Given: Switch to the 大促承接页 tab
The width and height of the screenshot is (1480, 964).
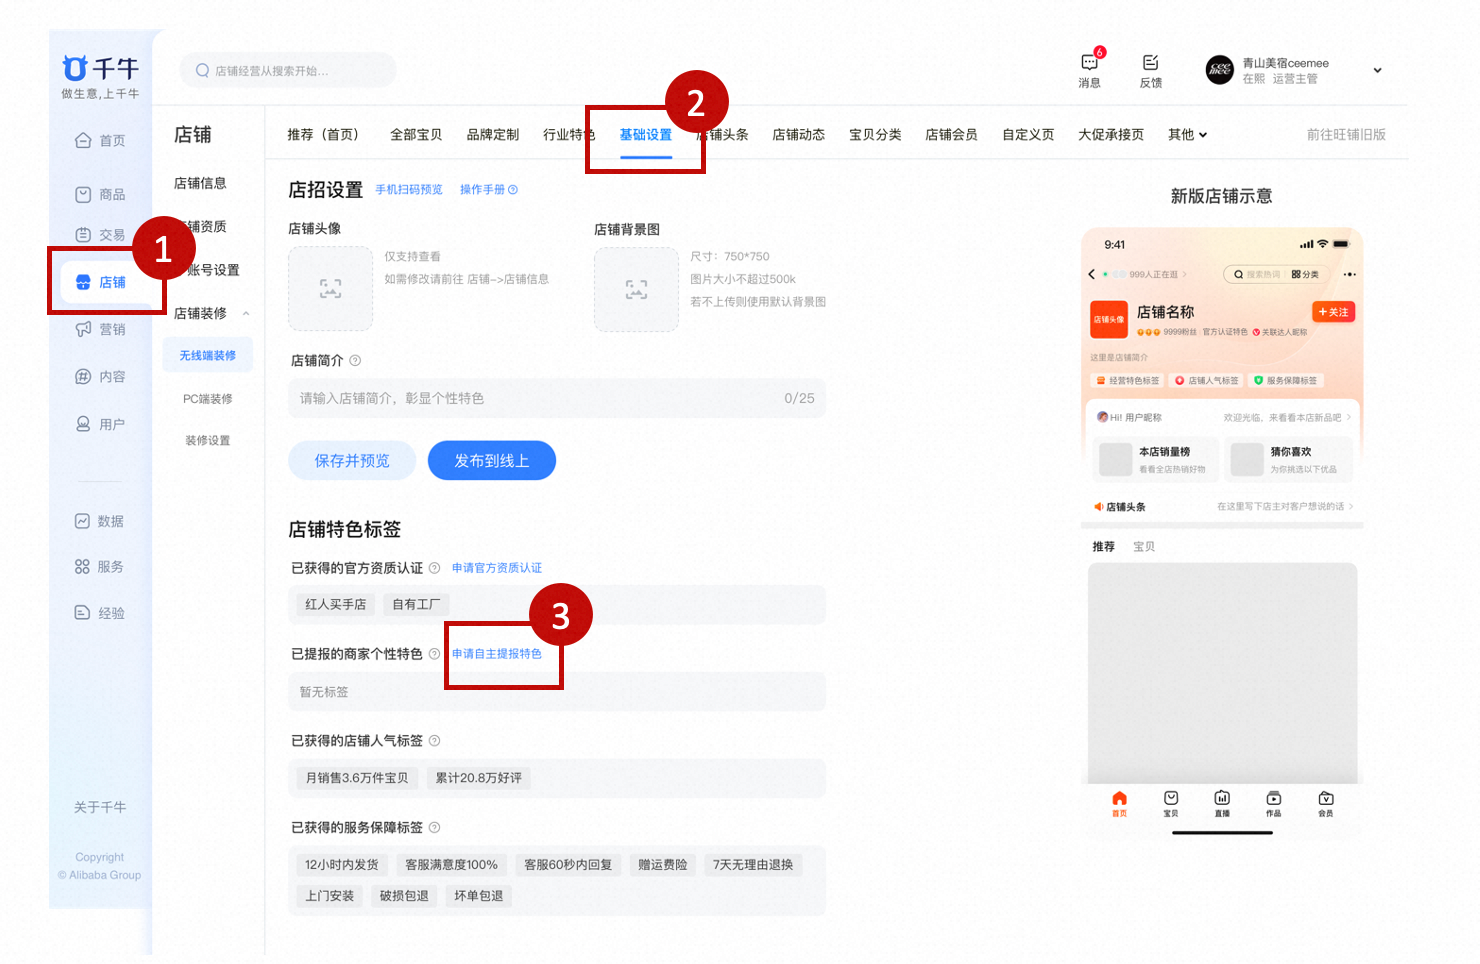Looking at the screenshot, I should (x=1111, y=135).
